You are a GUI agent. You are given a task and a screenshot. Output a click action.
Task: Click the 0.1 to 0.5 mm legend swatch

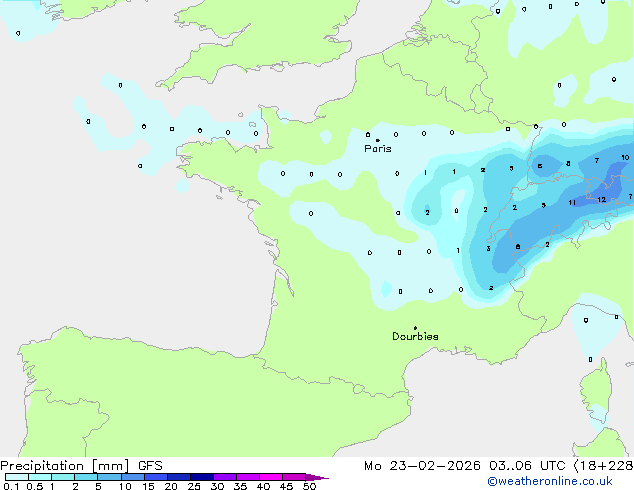pyautogui.click(x=17, y=477)
